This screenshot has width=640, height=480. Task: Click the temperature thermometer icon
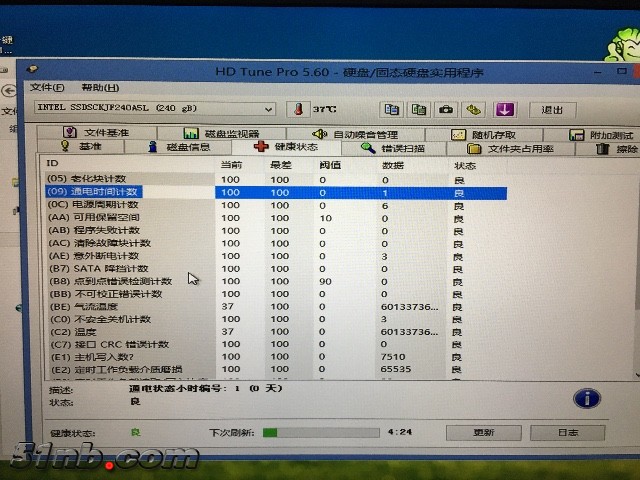297,109
